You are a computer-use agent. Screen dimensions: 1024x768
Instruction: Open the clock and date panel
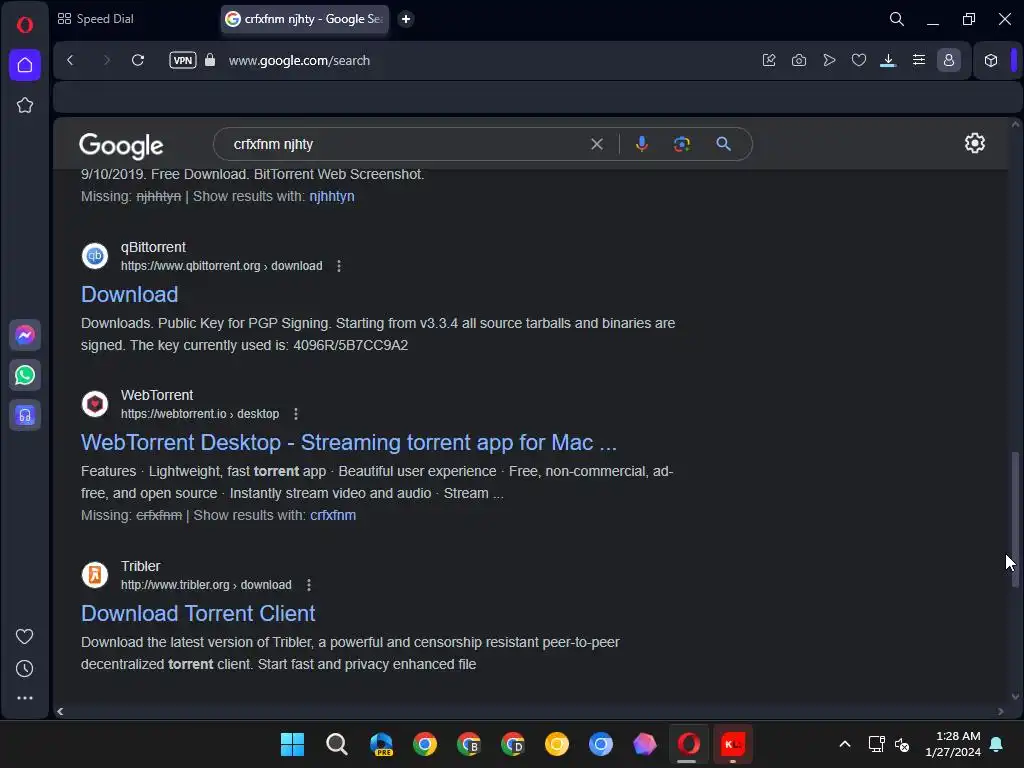(x=953, y=744)
